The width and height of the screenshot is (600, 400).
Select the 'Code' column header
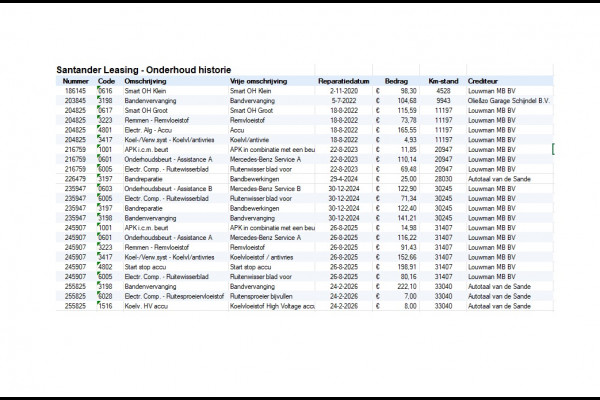106,81
